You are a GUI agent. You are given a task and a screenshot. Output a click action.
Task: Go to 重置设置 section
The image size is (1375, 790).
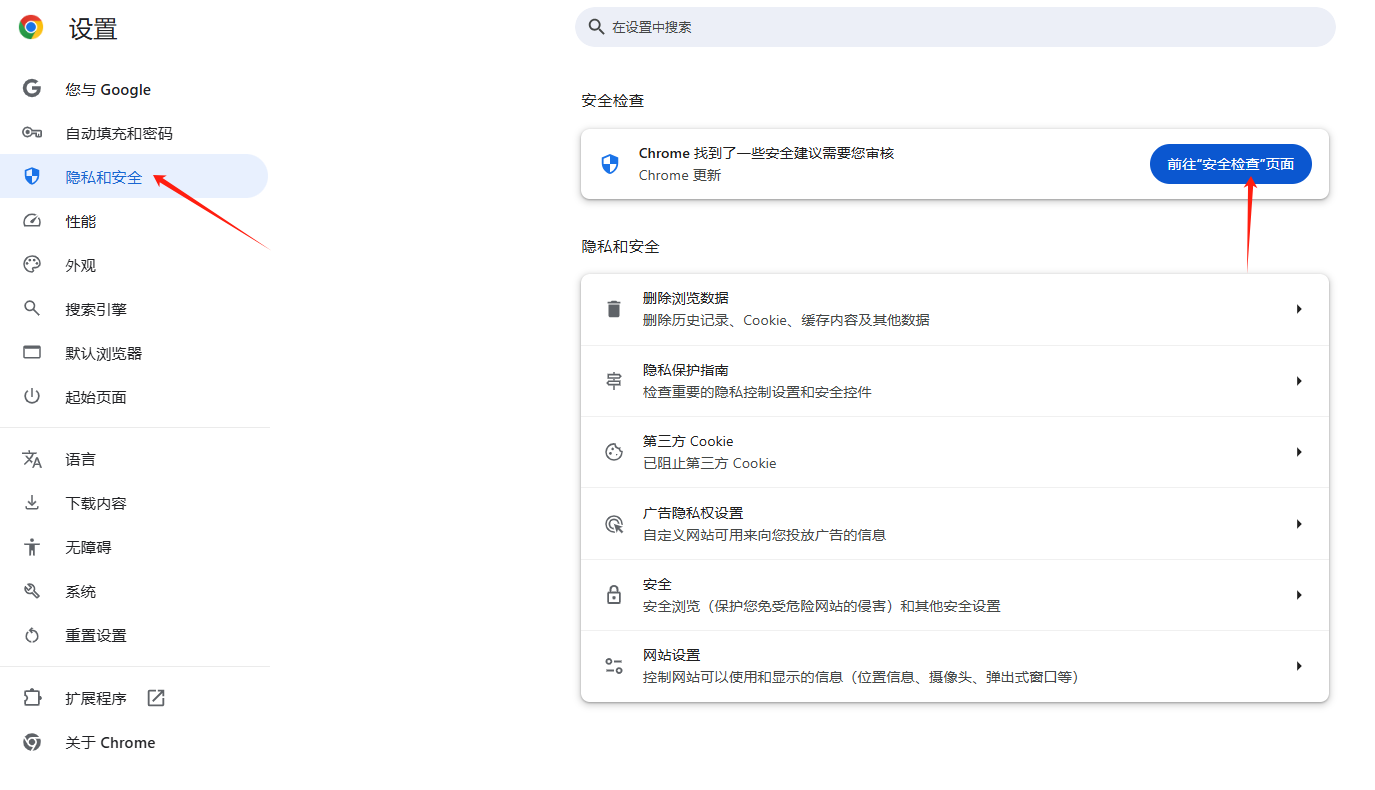(x=134, y=635)
